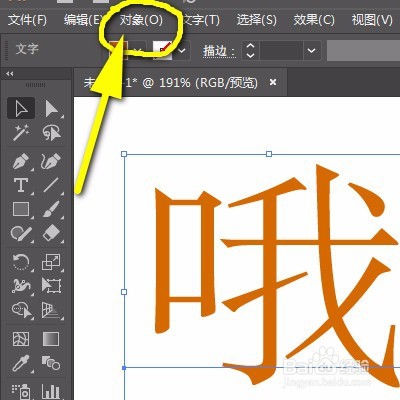Choose the Shaper tool
Image resolution: width=400 pixels, height=400 pixels.
21,233
